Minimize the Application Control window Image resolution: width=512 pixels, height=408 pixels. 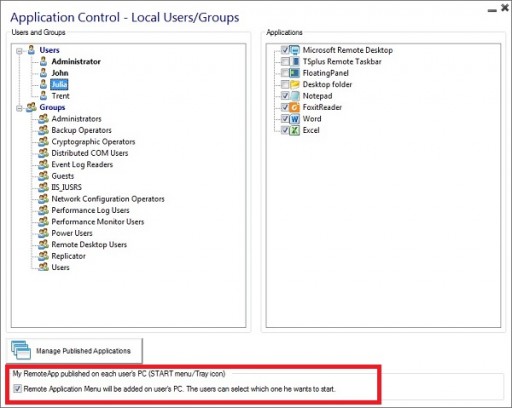tap(492, 11)
